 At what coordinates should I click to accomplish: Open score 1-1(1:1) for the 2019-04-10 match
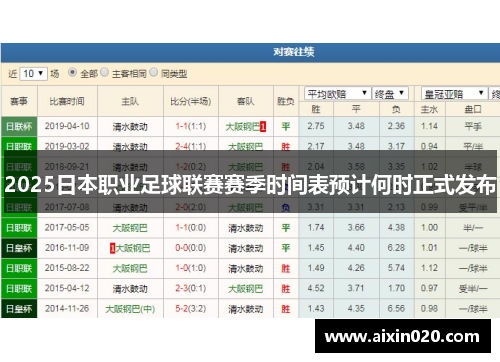191,126
